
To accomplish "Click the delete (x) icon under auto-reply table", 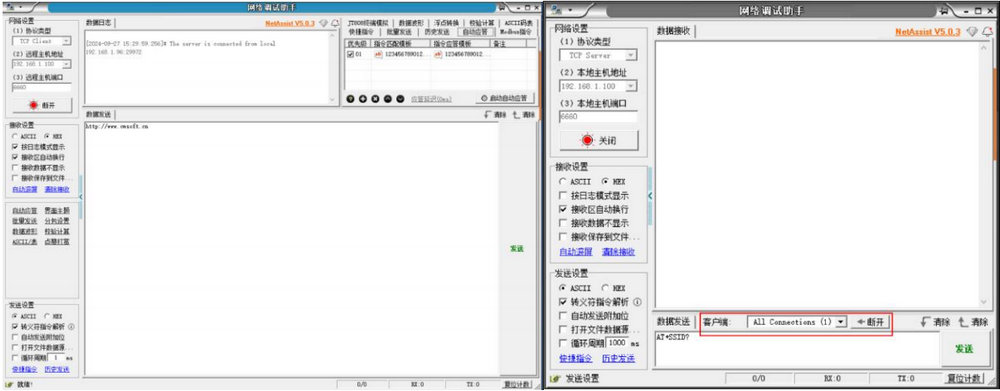I will (x=375, y=99).
